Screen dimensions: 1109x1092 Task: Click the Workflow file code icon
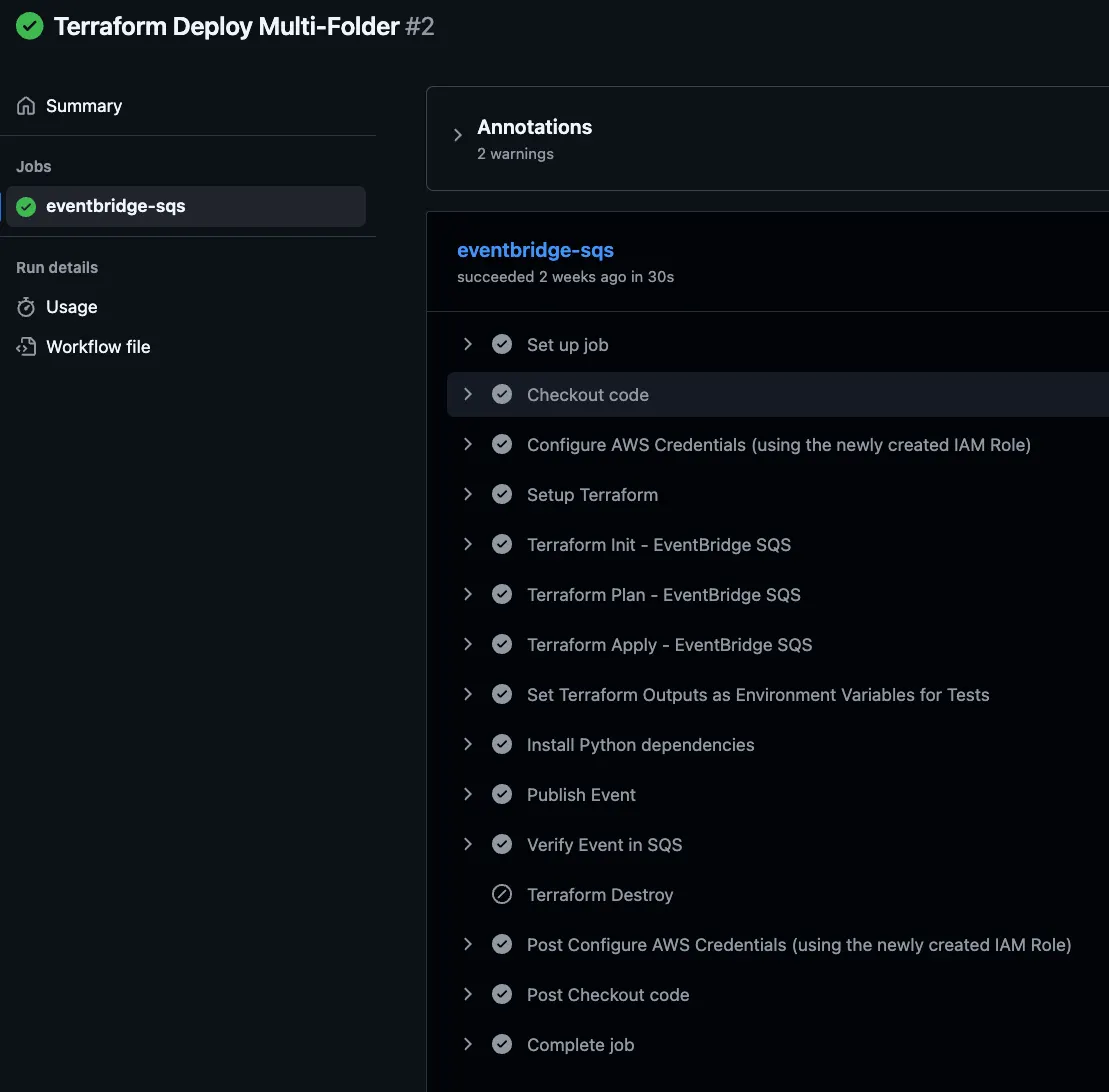pyautogui.click(x=27, y=347)
